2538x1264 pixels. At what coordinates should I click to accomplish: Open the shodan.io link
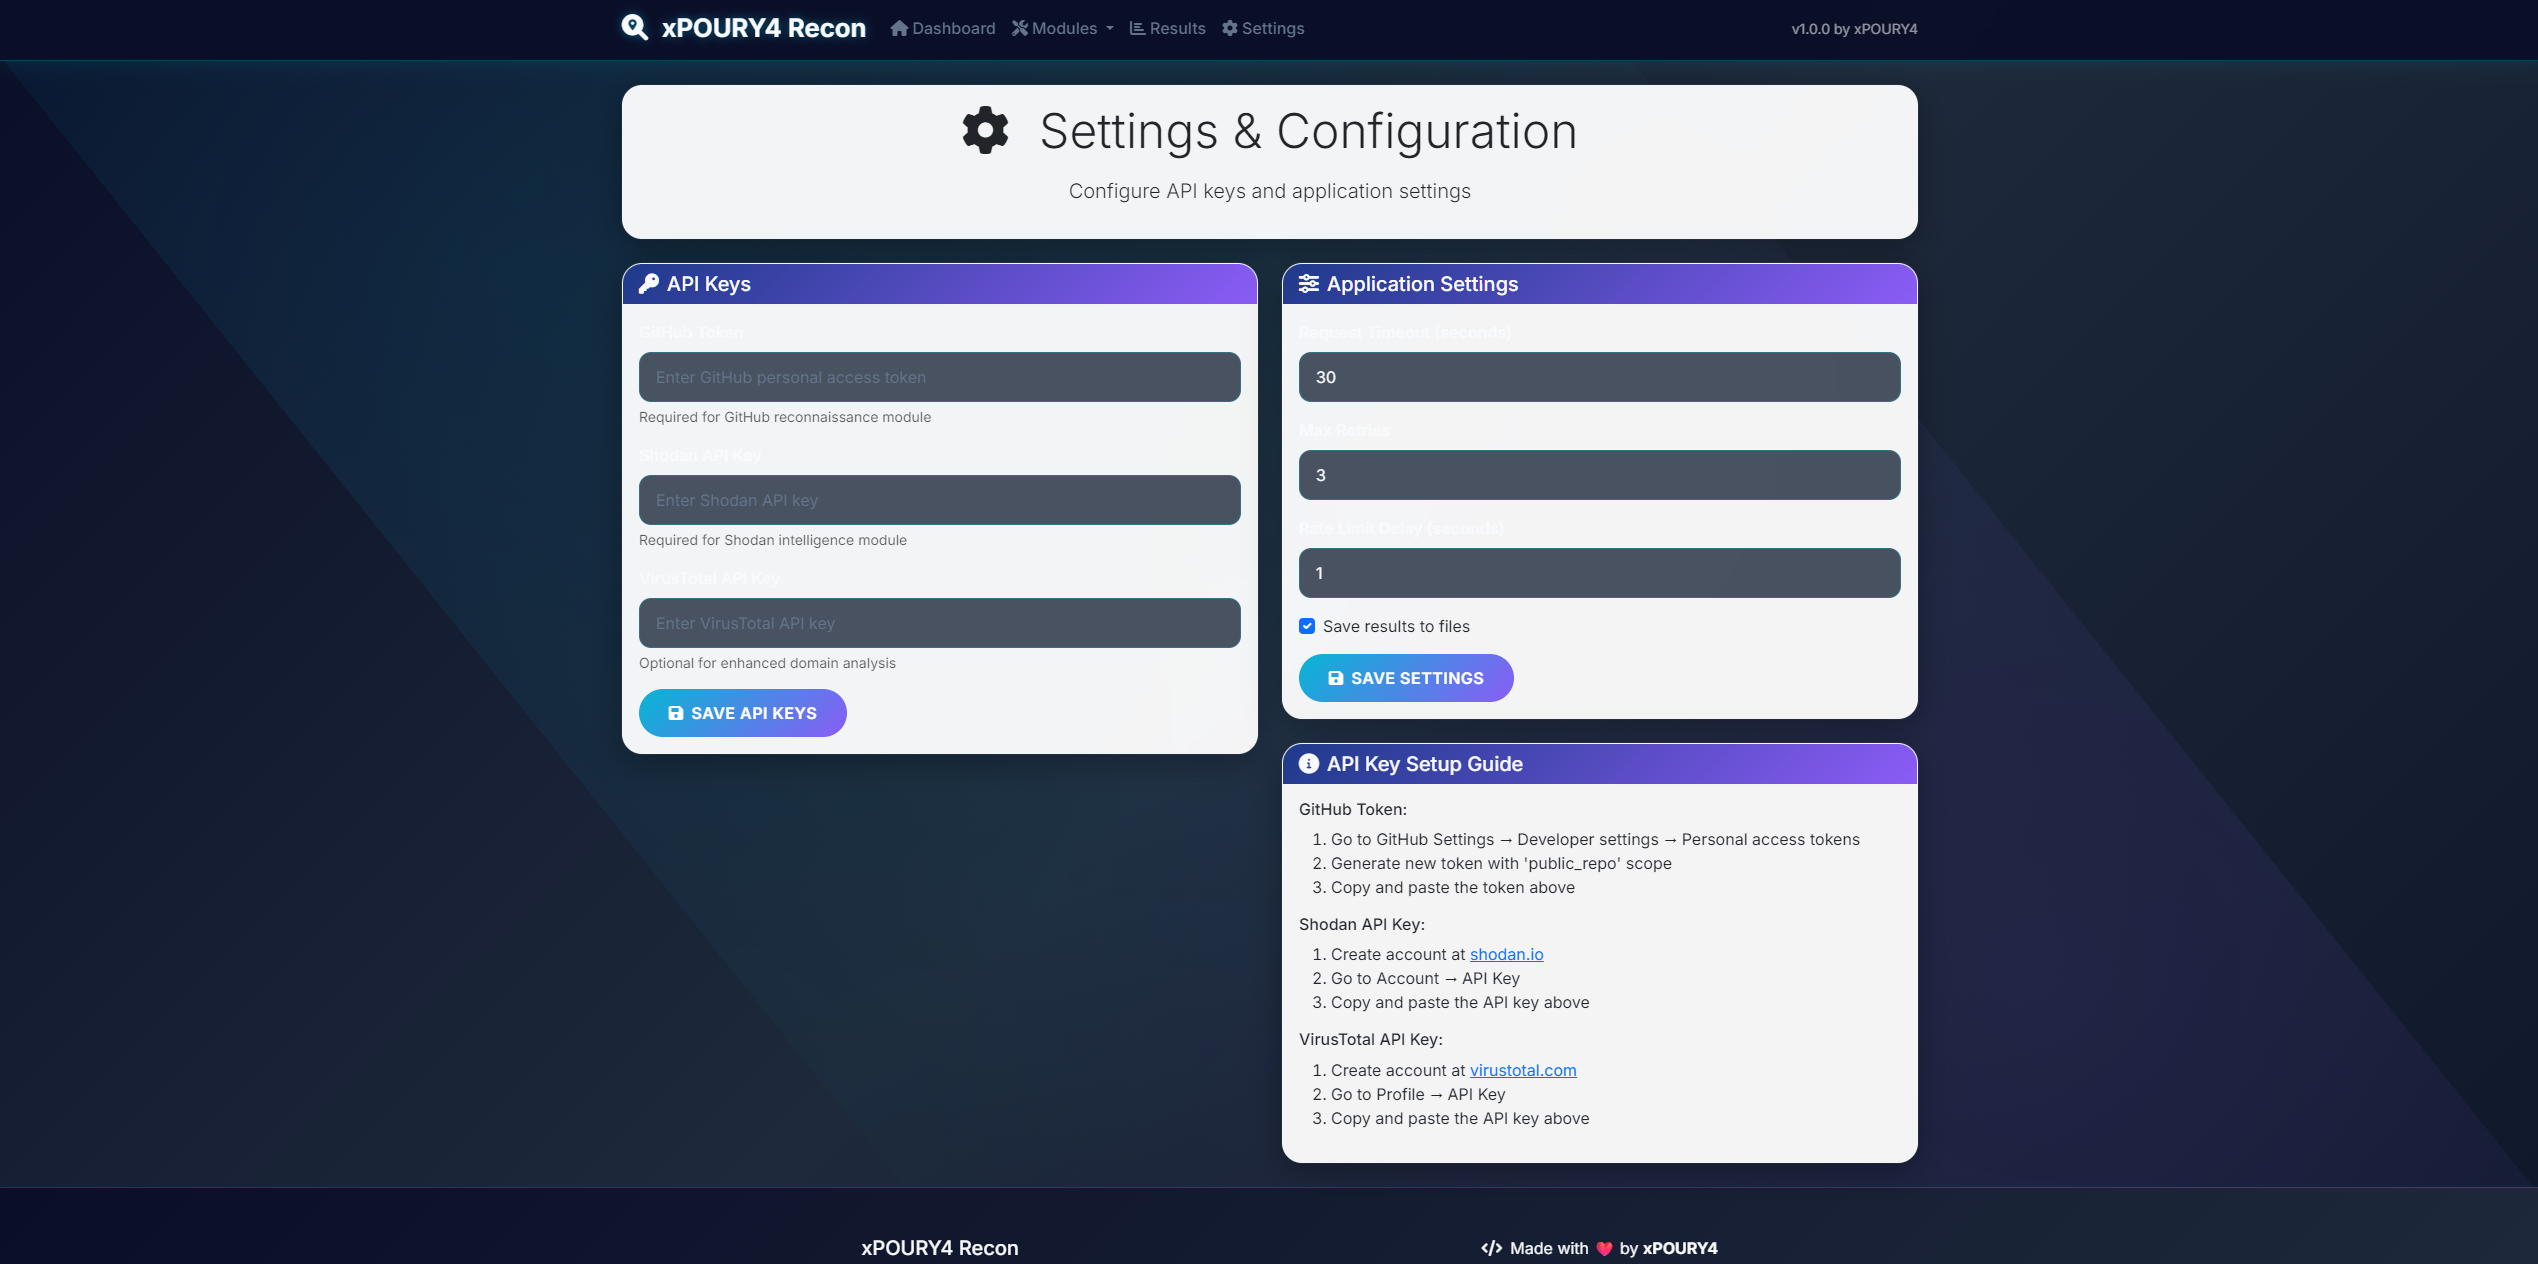click(1506, 954)
